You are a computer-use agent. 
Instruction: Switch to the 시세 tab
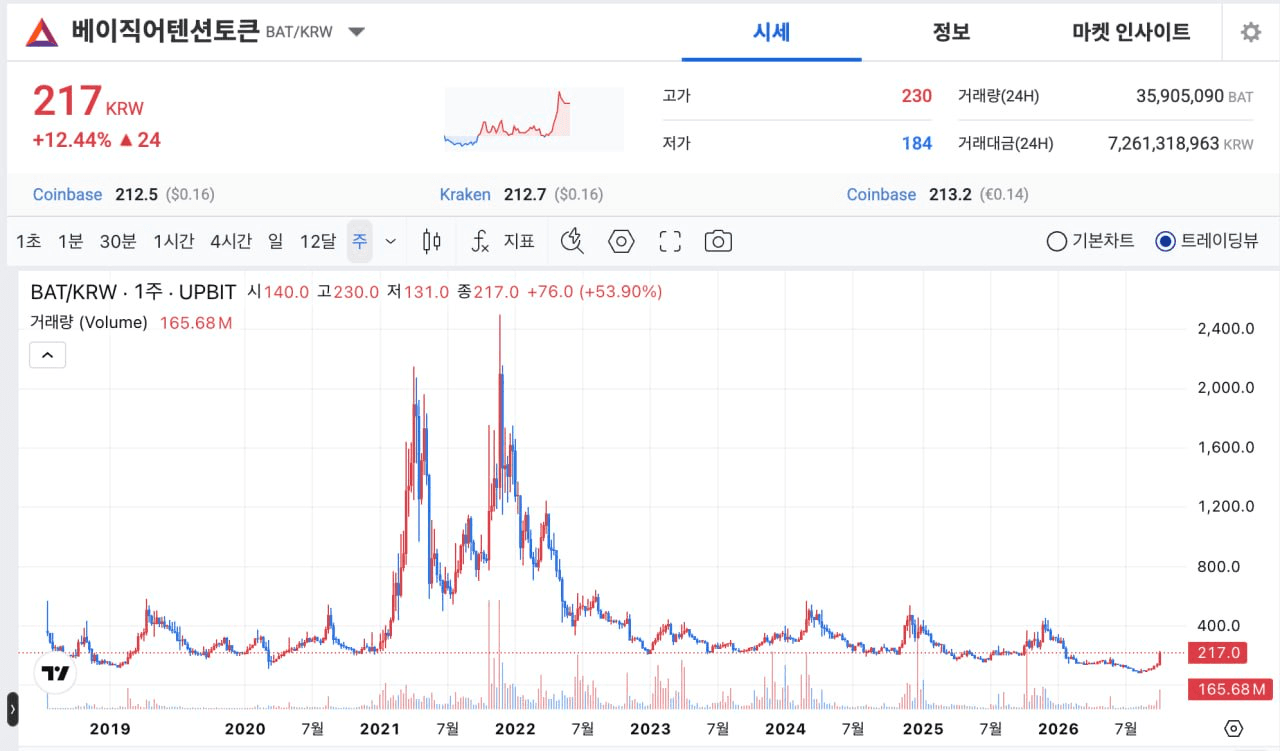tap(771, 32)
